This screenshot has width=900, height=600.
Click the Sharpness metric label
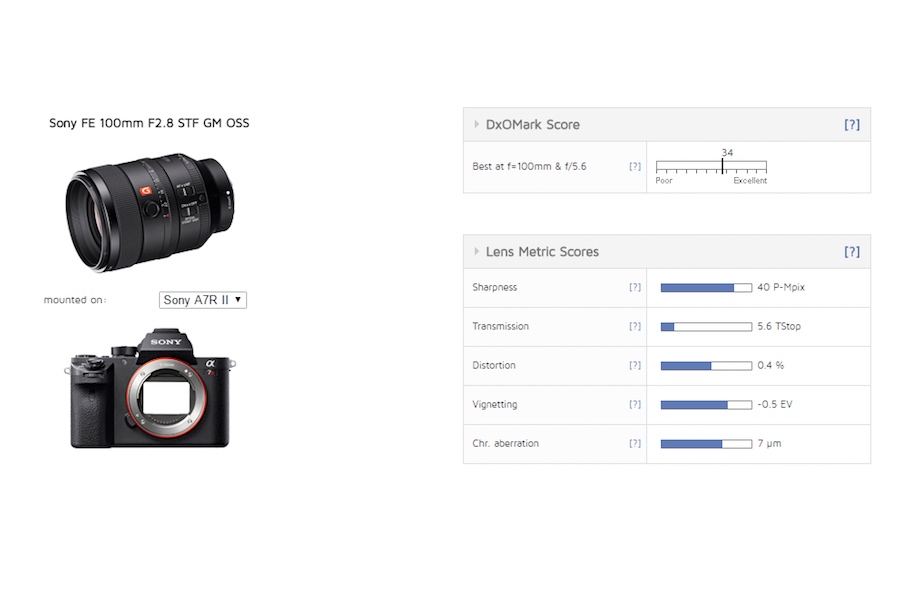click(x=494, y=287)
